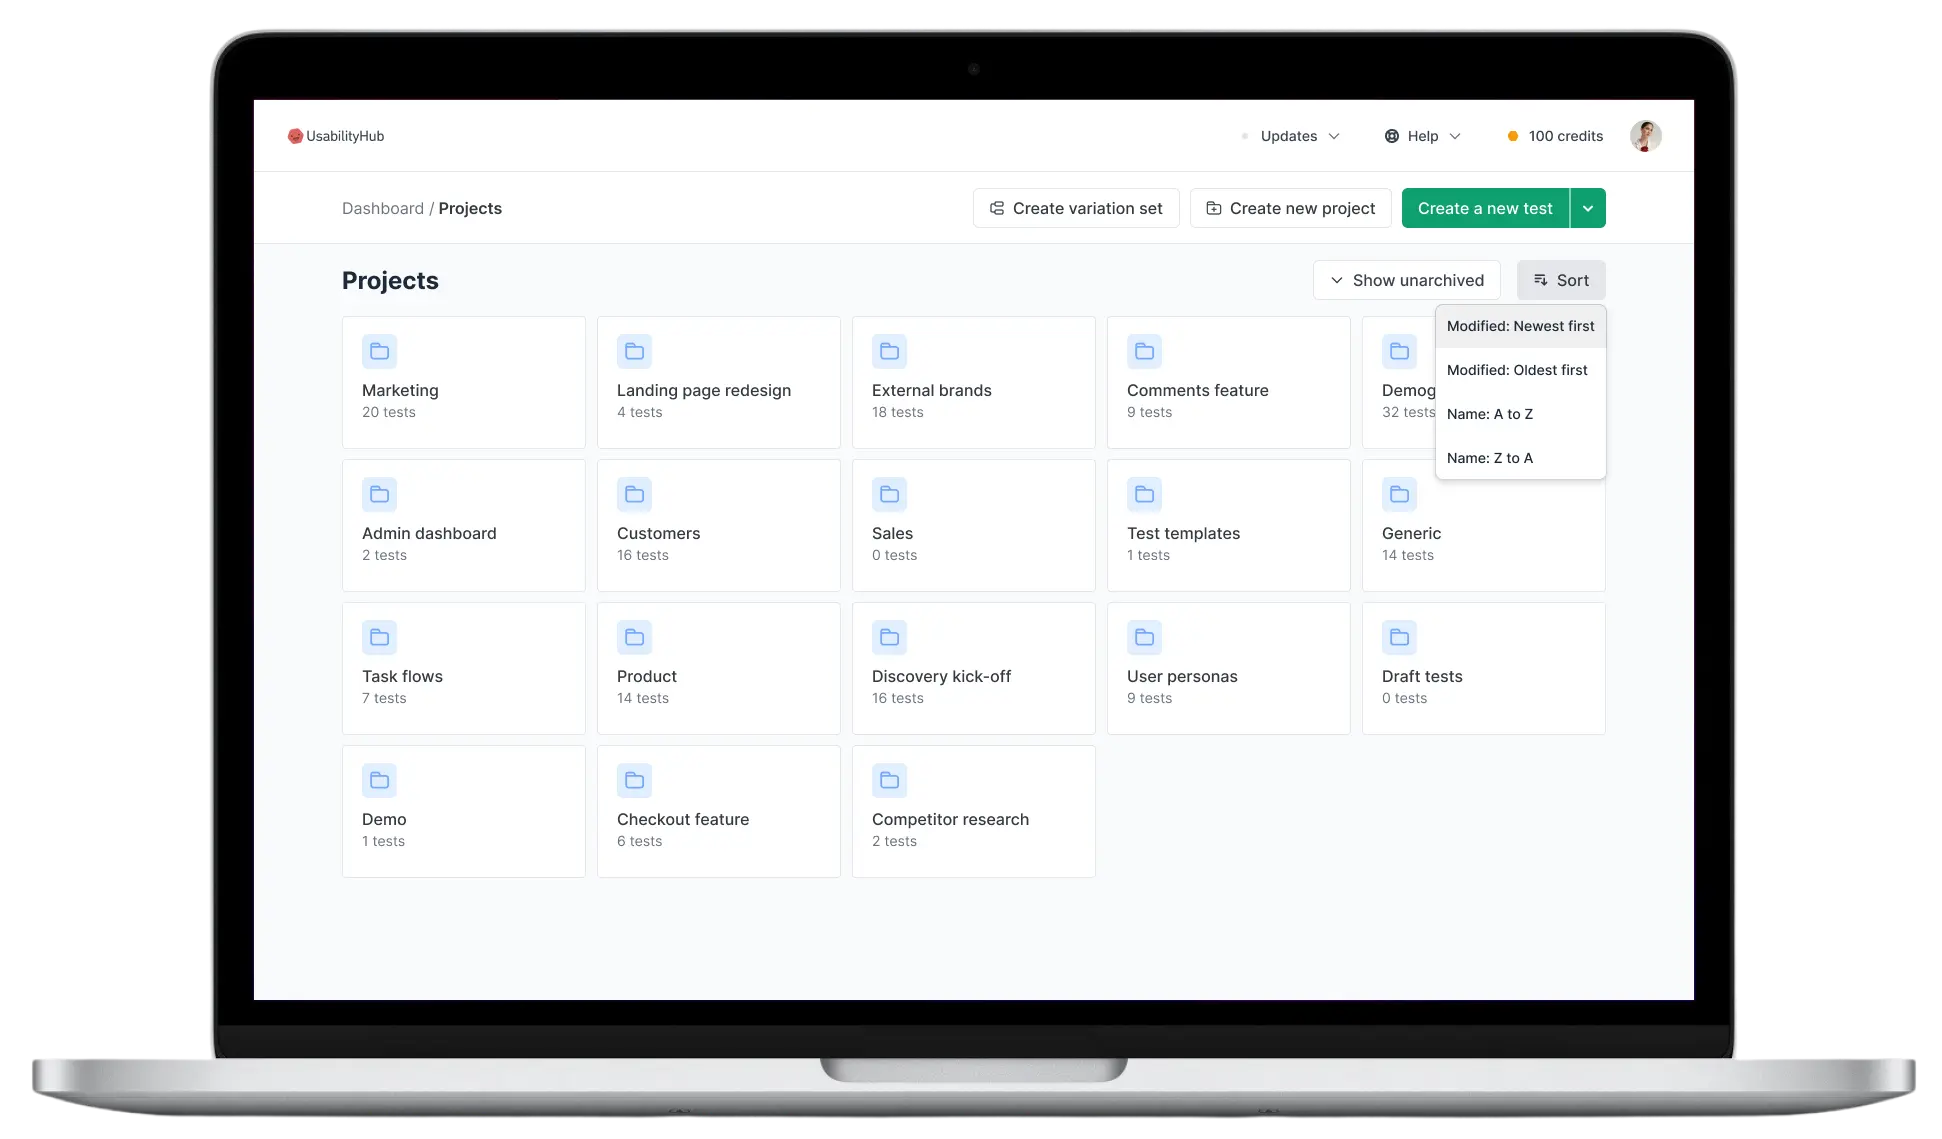Select Modified: Oldest first sort option
The height and width of the screenshot is (1139, 1942).
(1520, 370)
